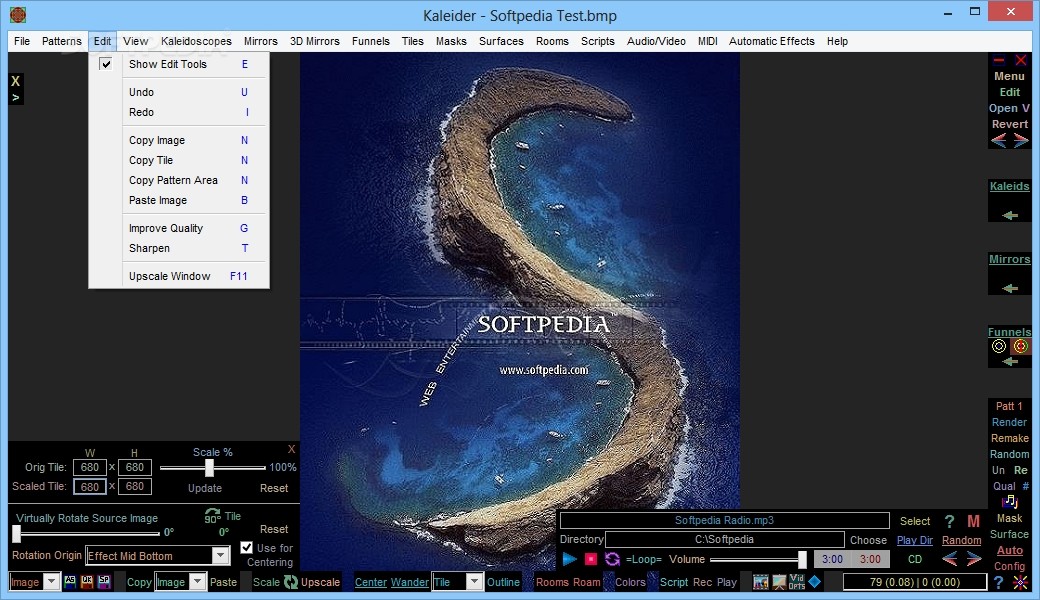
Task: Click the Random link by Play Dir
Action: pos(961,540)
